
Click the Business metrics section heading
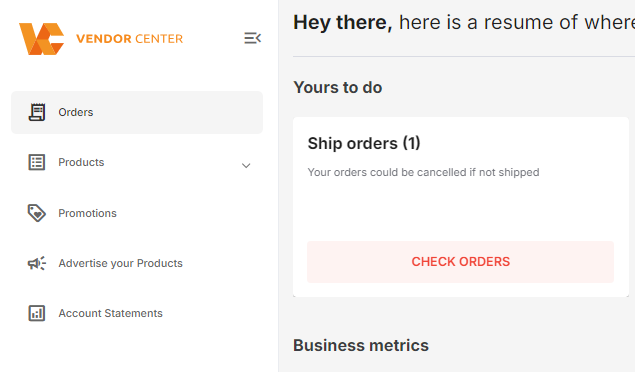coord(361,345)
